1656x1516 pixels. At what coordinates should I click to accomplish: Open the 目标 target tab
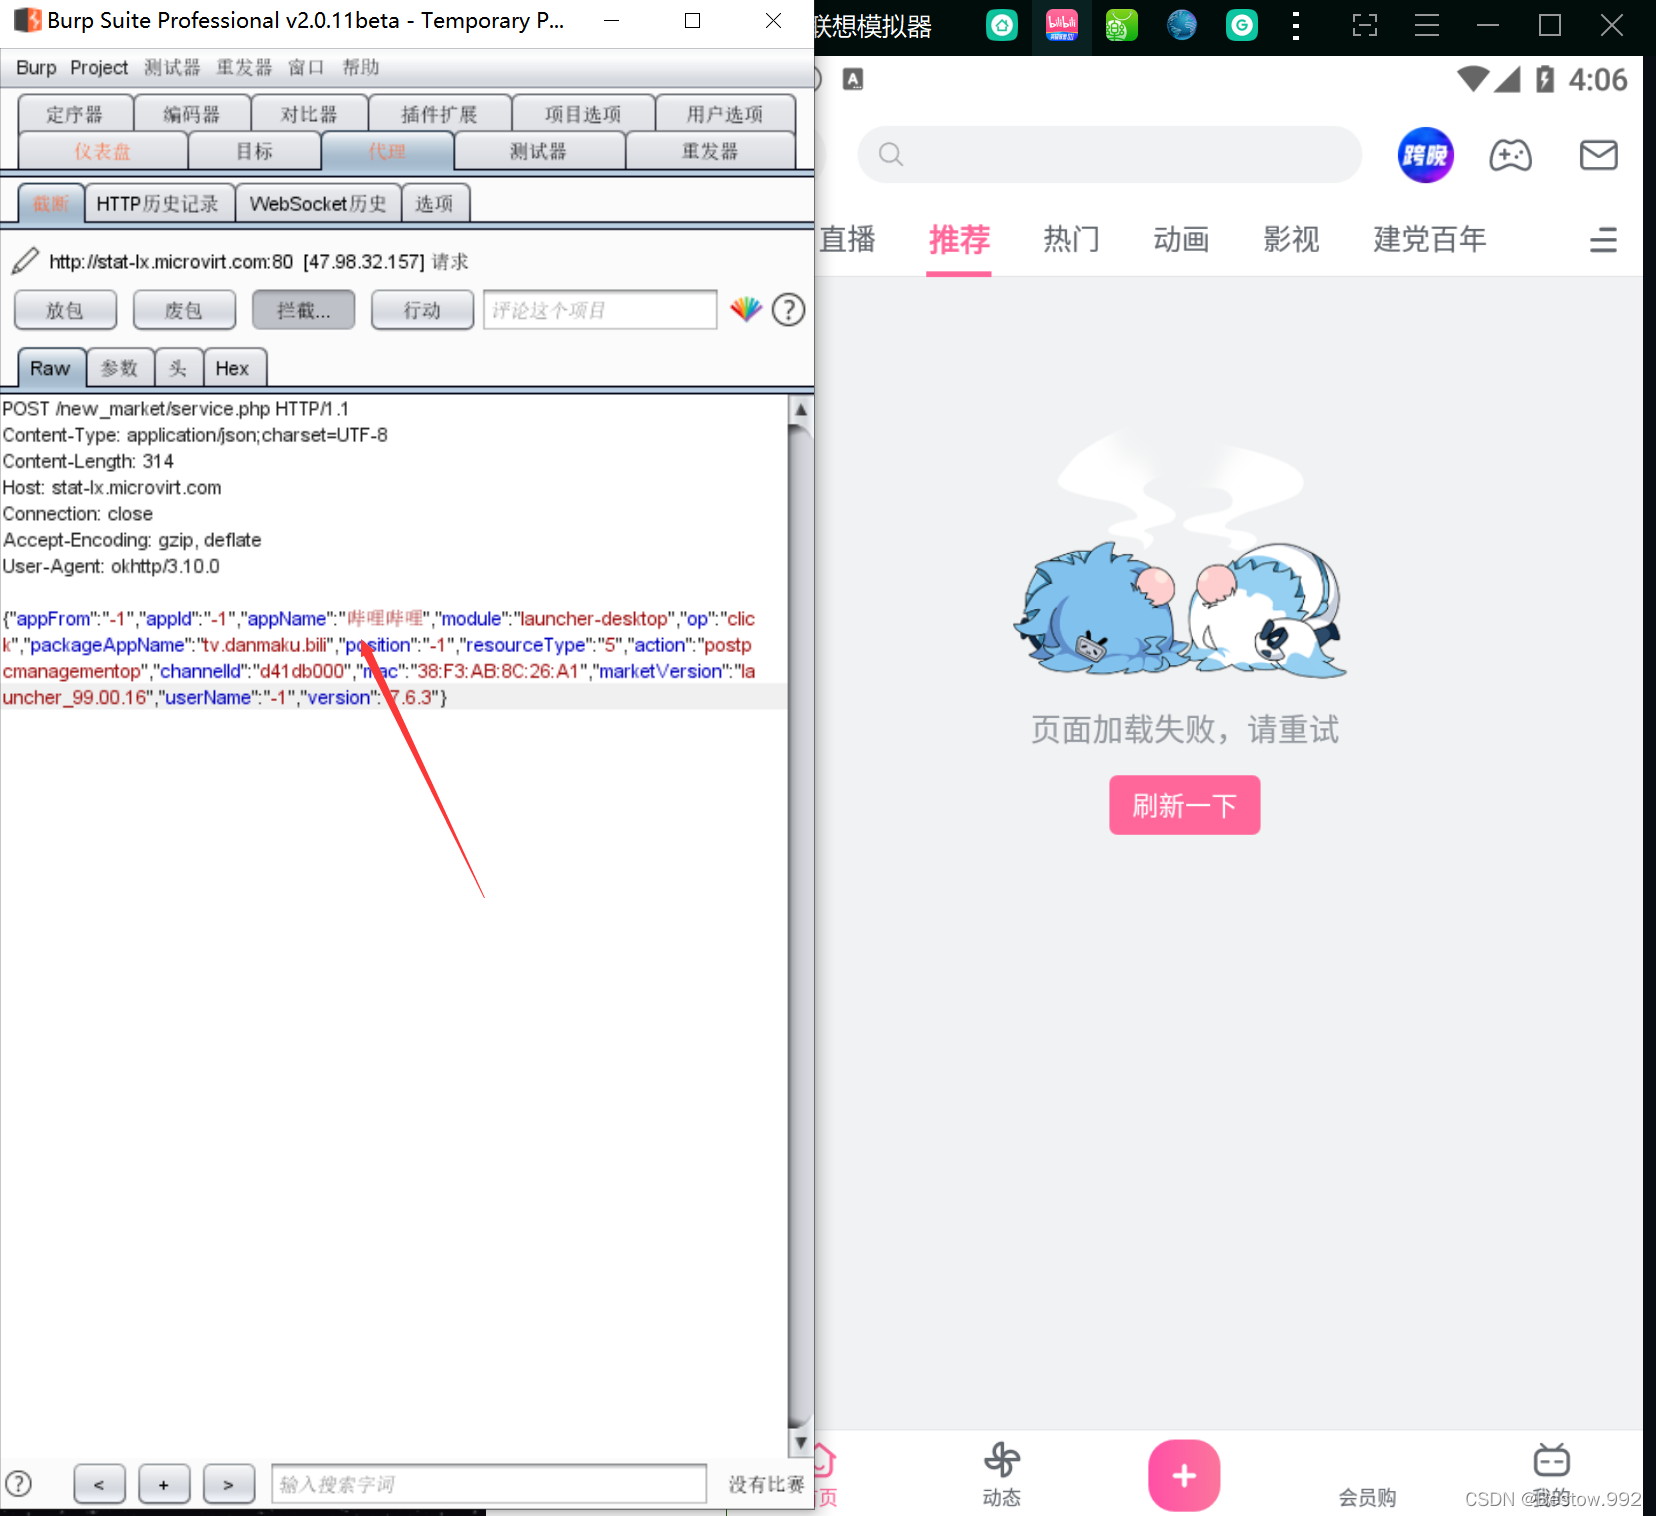pos(254,151)
